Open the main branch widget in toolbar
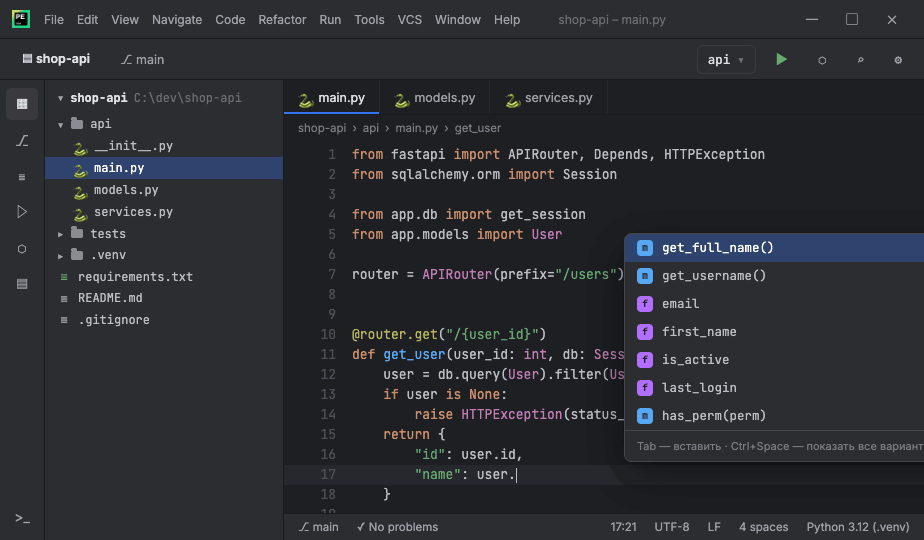The image size is (924, 540). [x=143, y=60]
